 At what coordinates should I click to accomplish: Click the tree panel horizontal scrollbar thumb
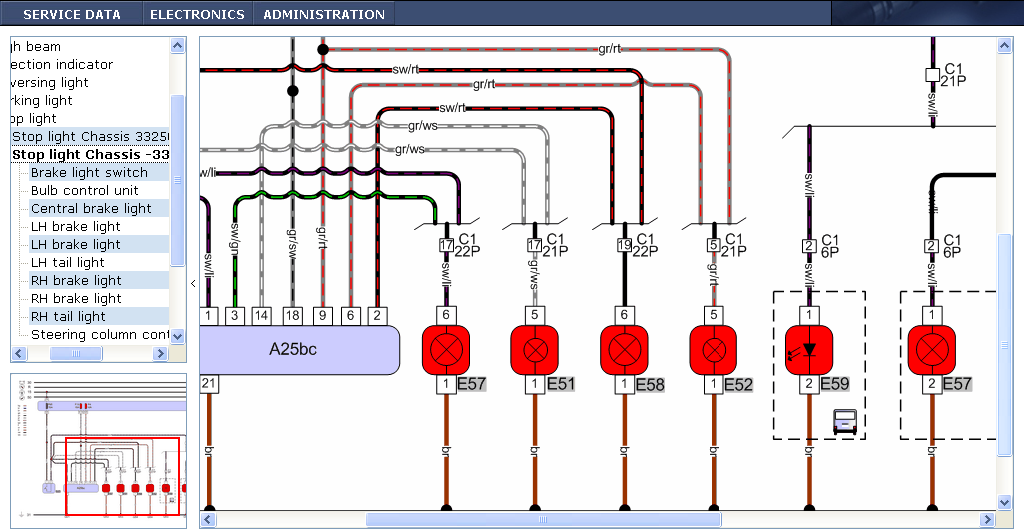click(76, 353)
